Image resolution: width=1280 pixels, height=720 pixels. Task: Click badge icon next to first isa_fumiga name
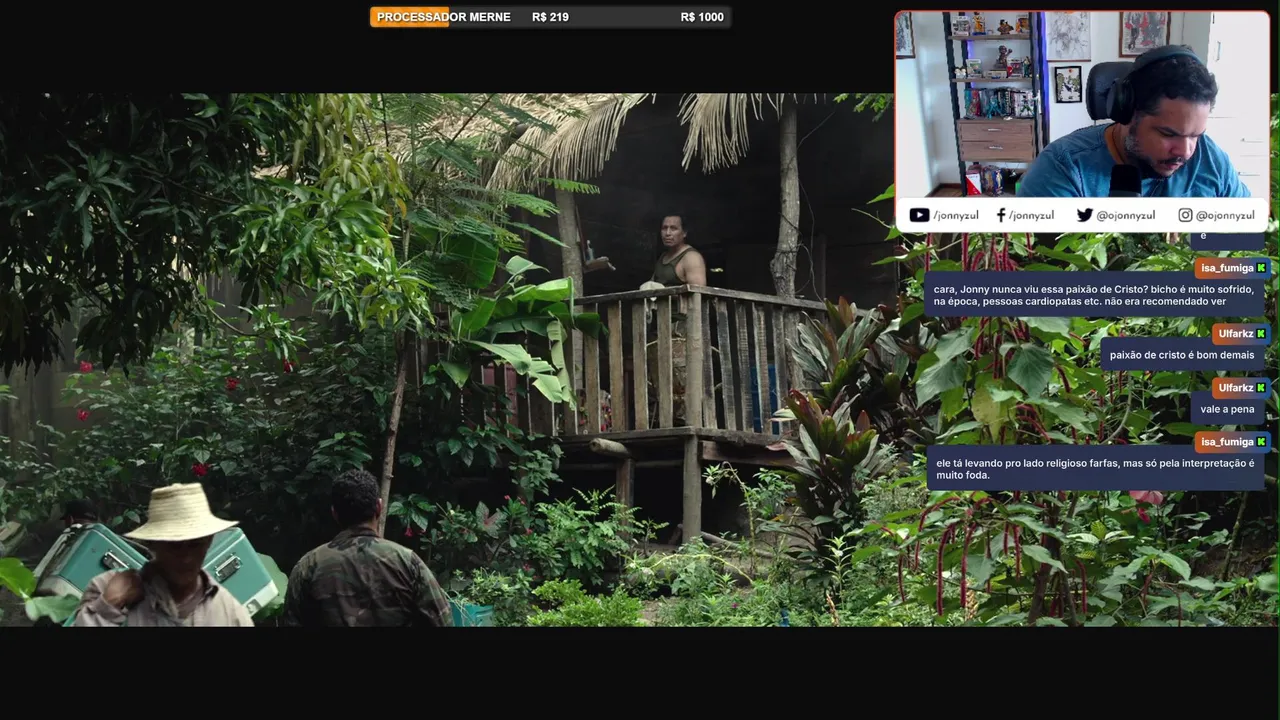(1261, 268)
